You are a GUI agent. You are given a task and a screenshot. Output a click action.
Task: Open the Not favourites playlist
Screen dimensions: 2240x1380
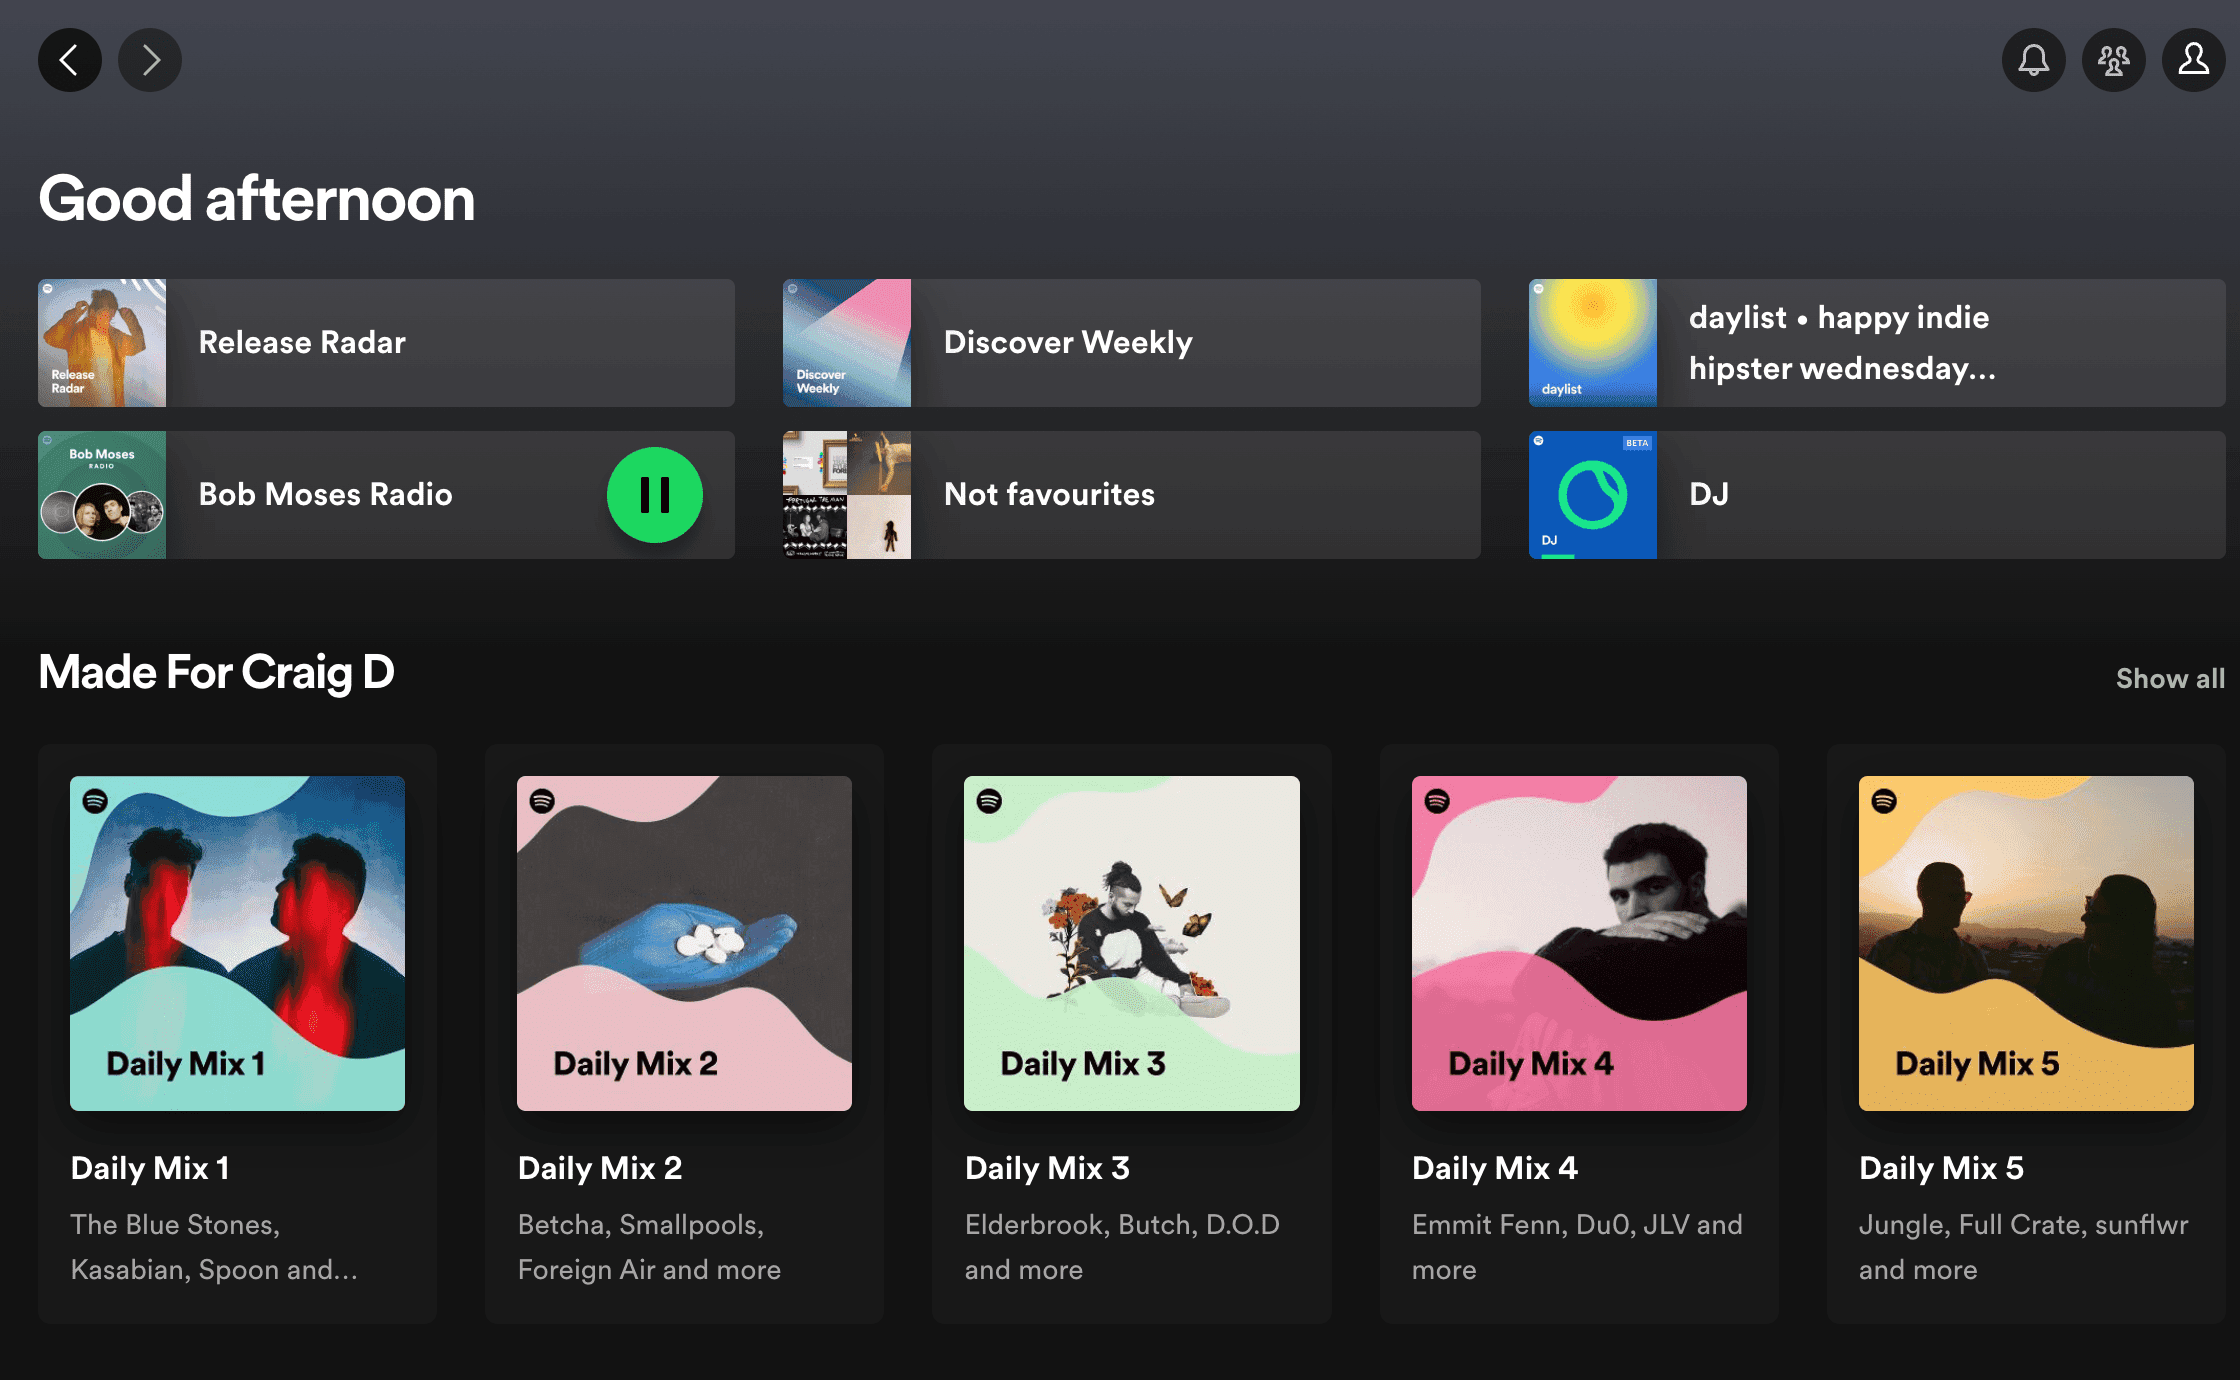click(1130, 493)
